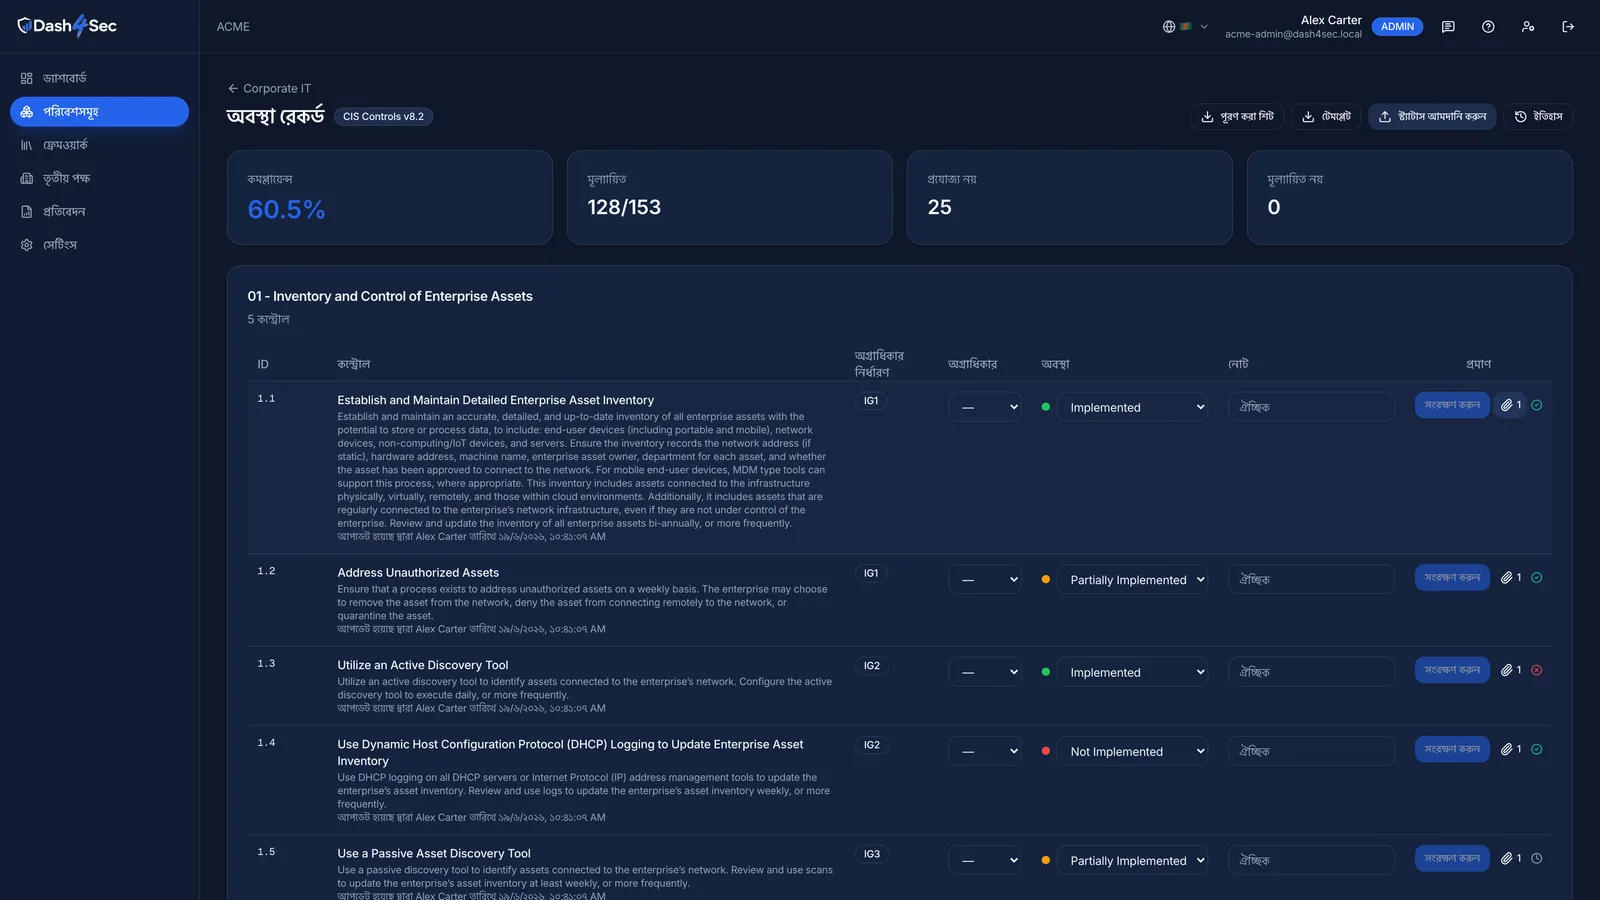Open attachments paperclip for control 1.2
The image size is (1600, 900).
tap(1511, 577)
